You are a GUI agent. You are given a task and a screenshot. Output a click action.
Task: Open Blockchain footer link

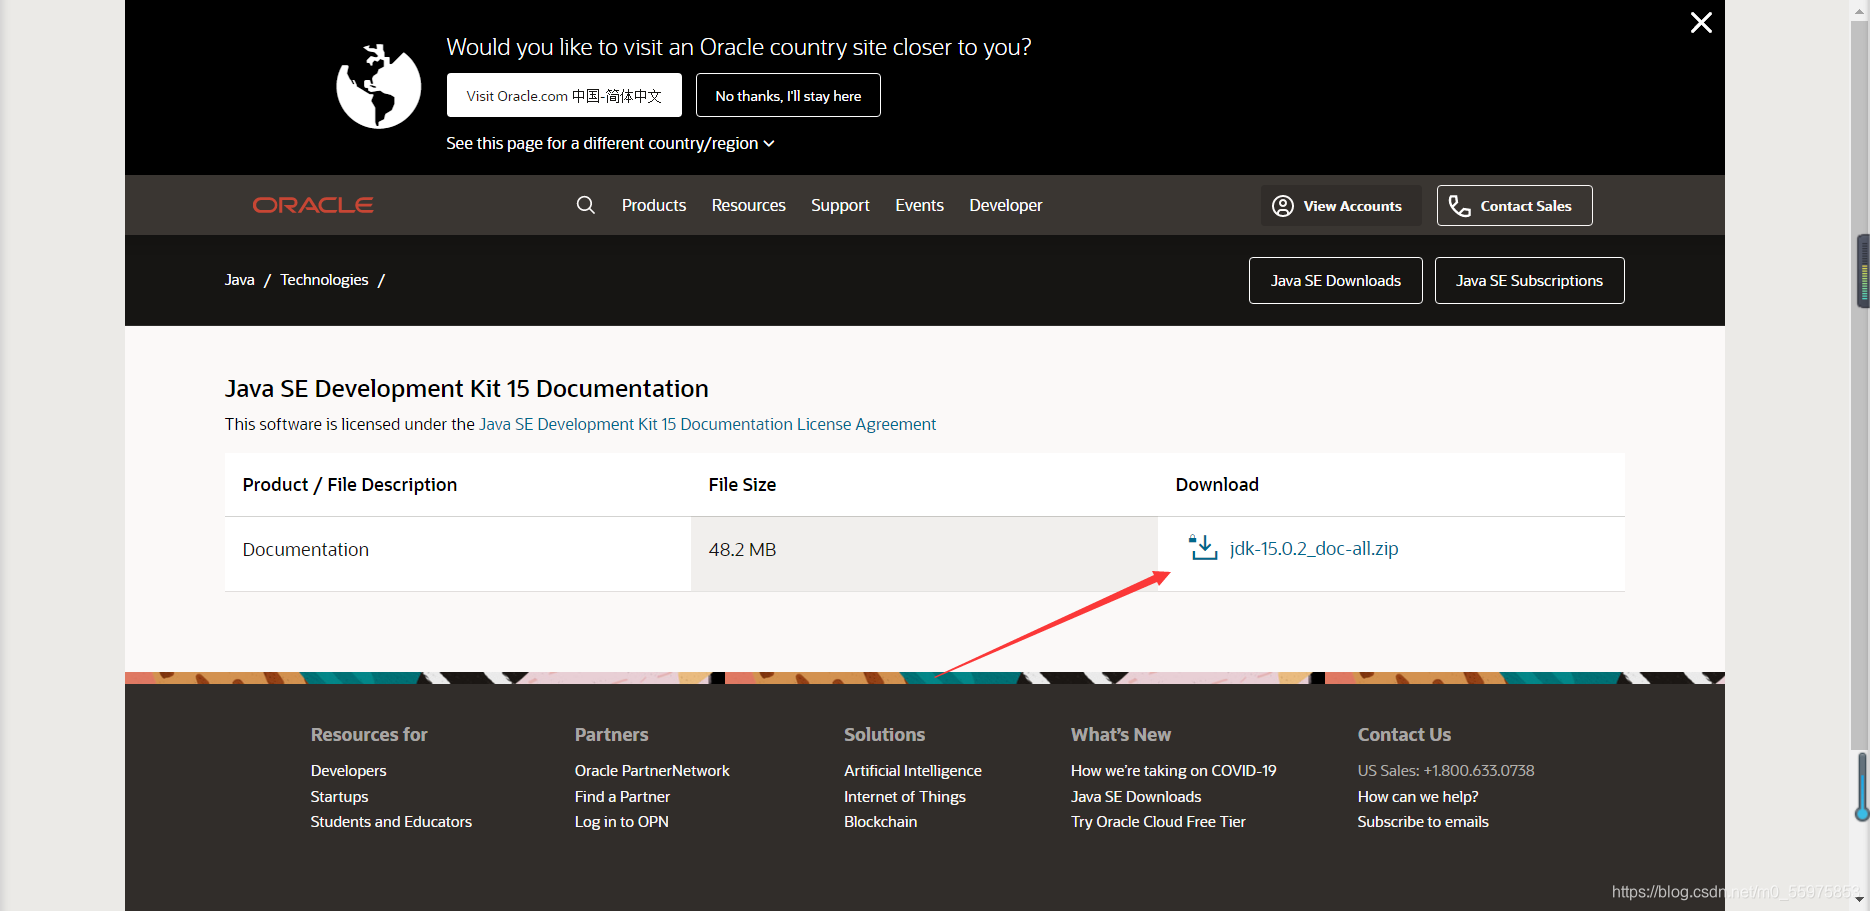[x=880, y=822]
